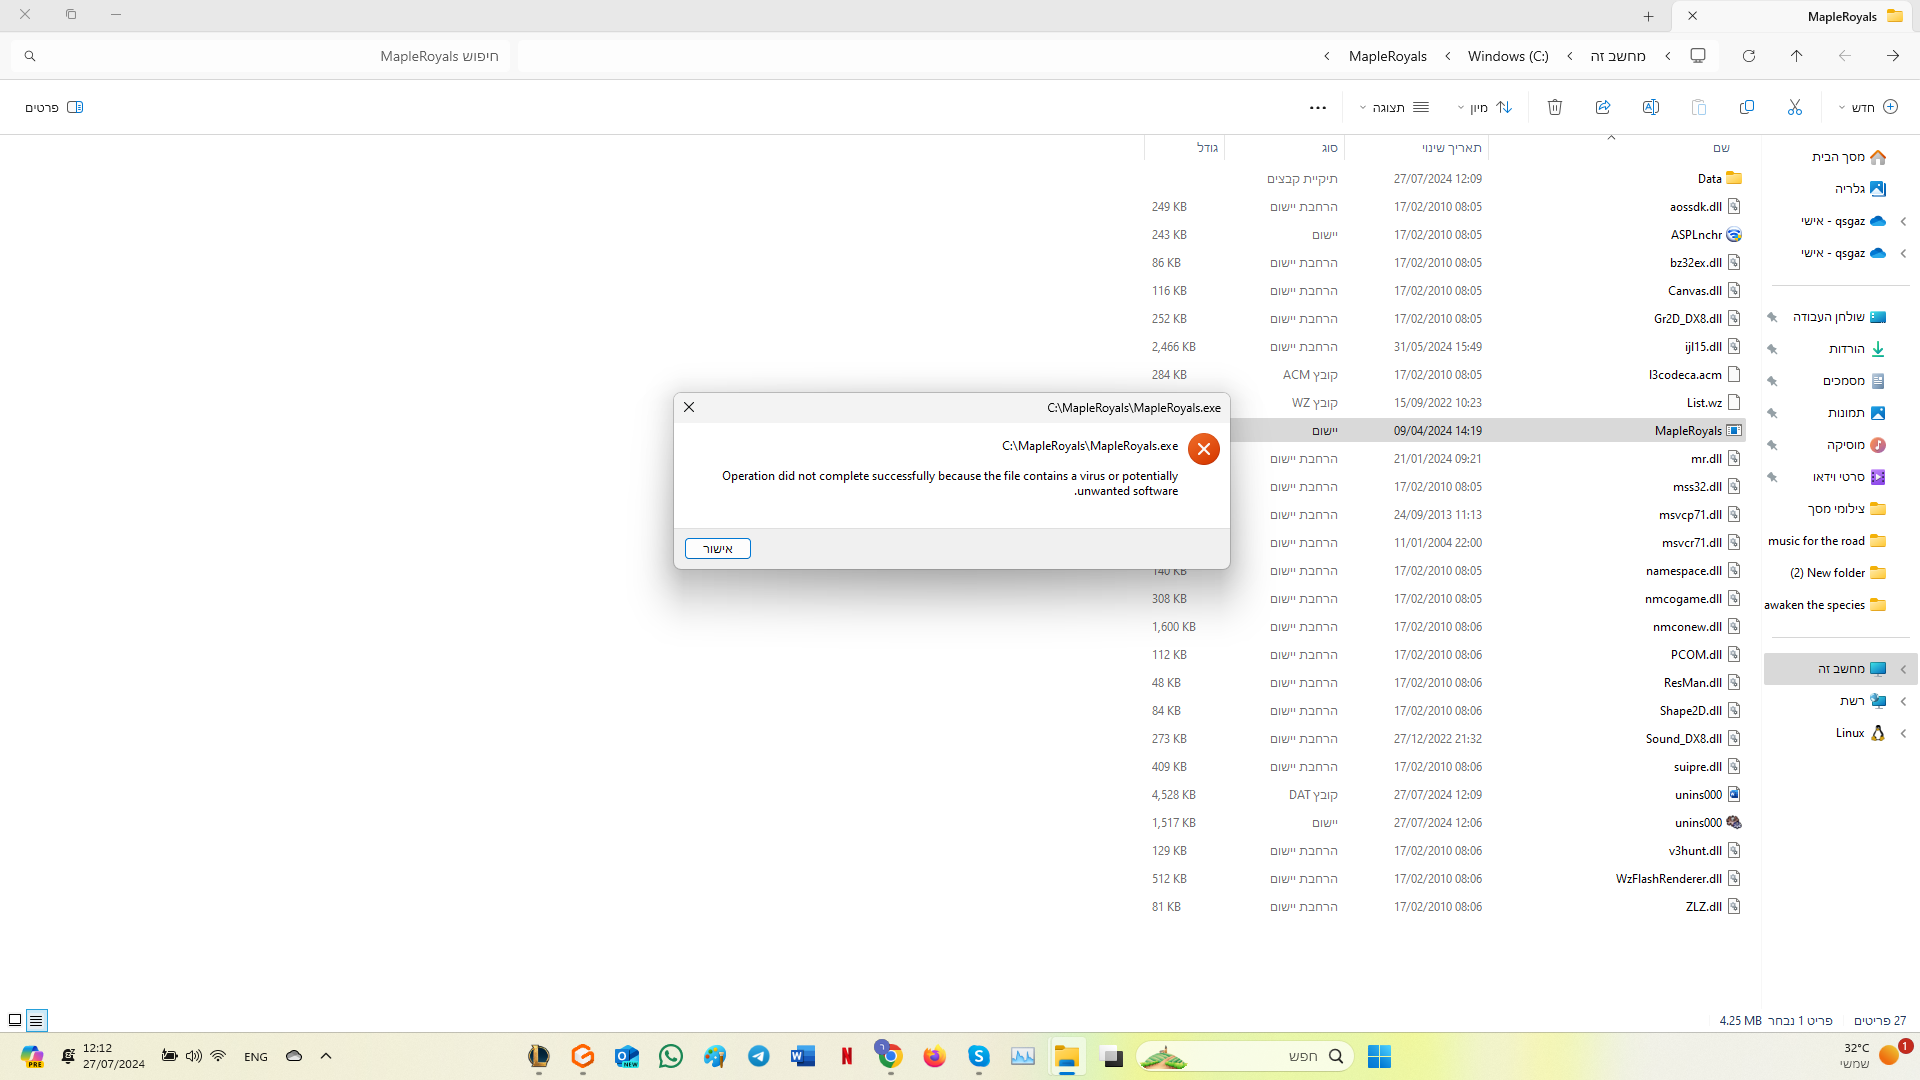Sort by the תאריך שינוי column header
This screenshot has width=1920, height=1080.
point(1416,148)
